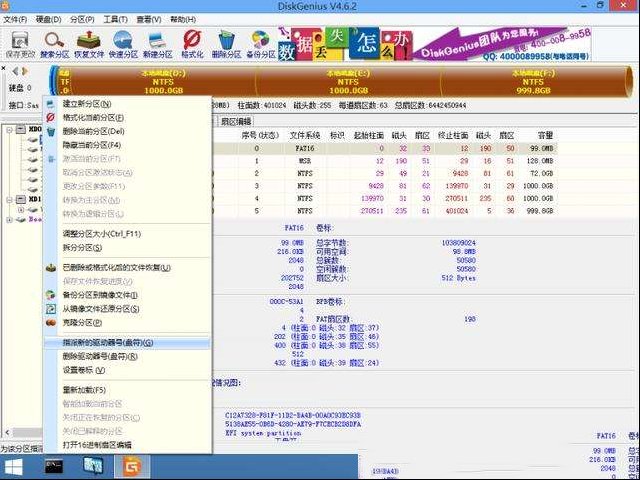Open the Windows Start button

coord(13,467)
